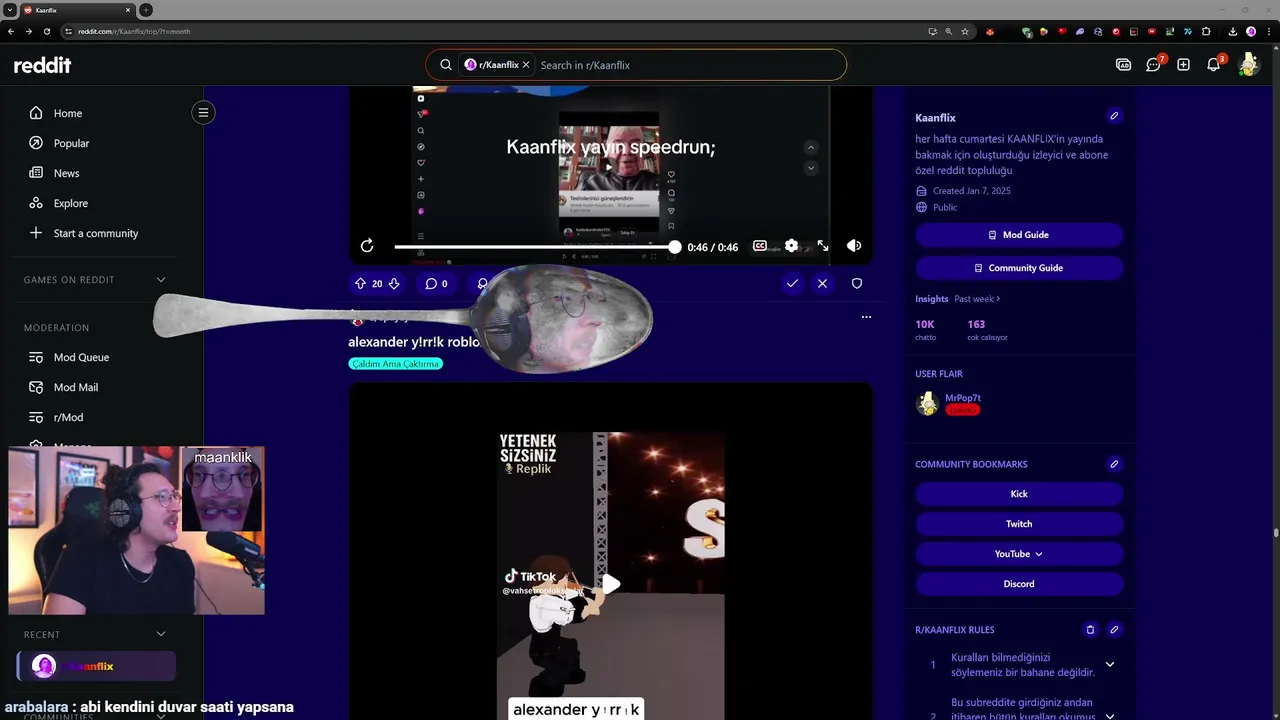The width and height of the screenshot is (1280, 720).
Task: Enter fullscreen on the video player
Action: [823, 246]
